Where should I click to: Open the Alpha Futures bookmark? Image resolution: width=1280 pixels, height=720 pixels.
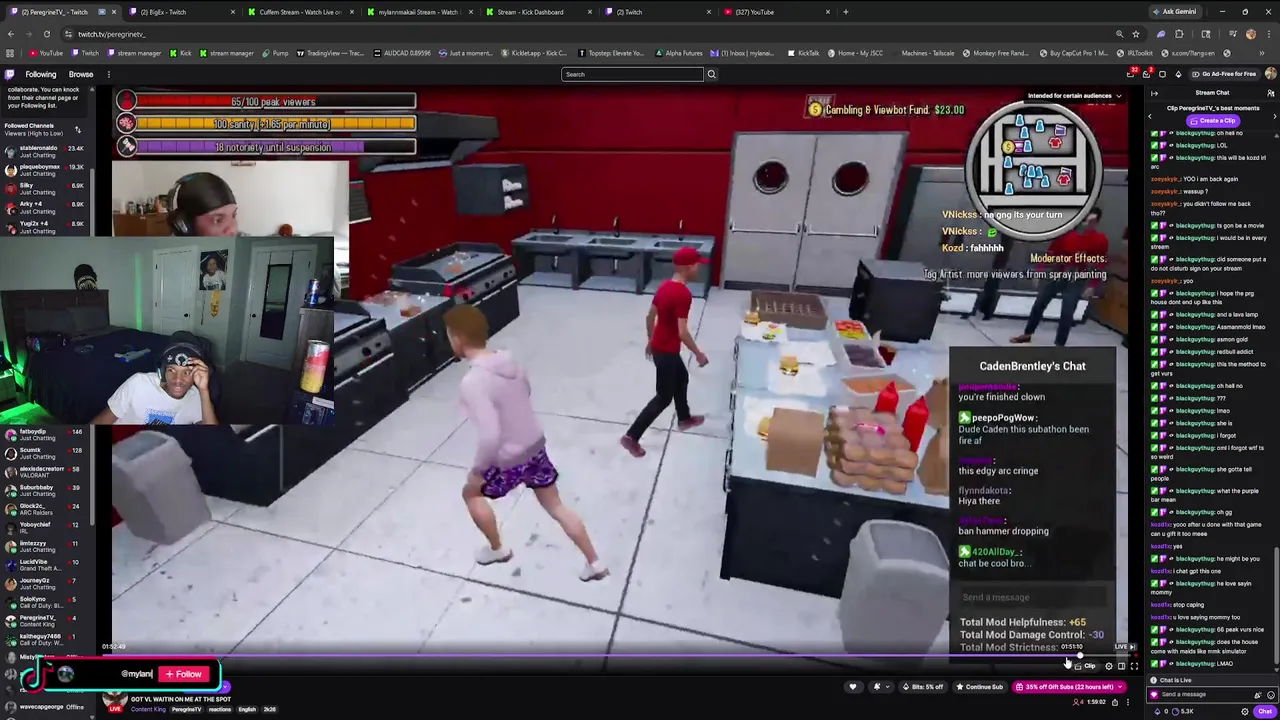678,53
